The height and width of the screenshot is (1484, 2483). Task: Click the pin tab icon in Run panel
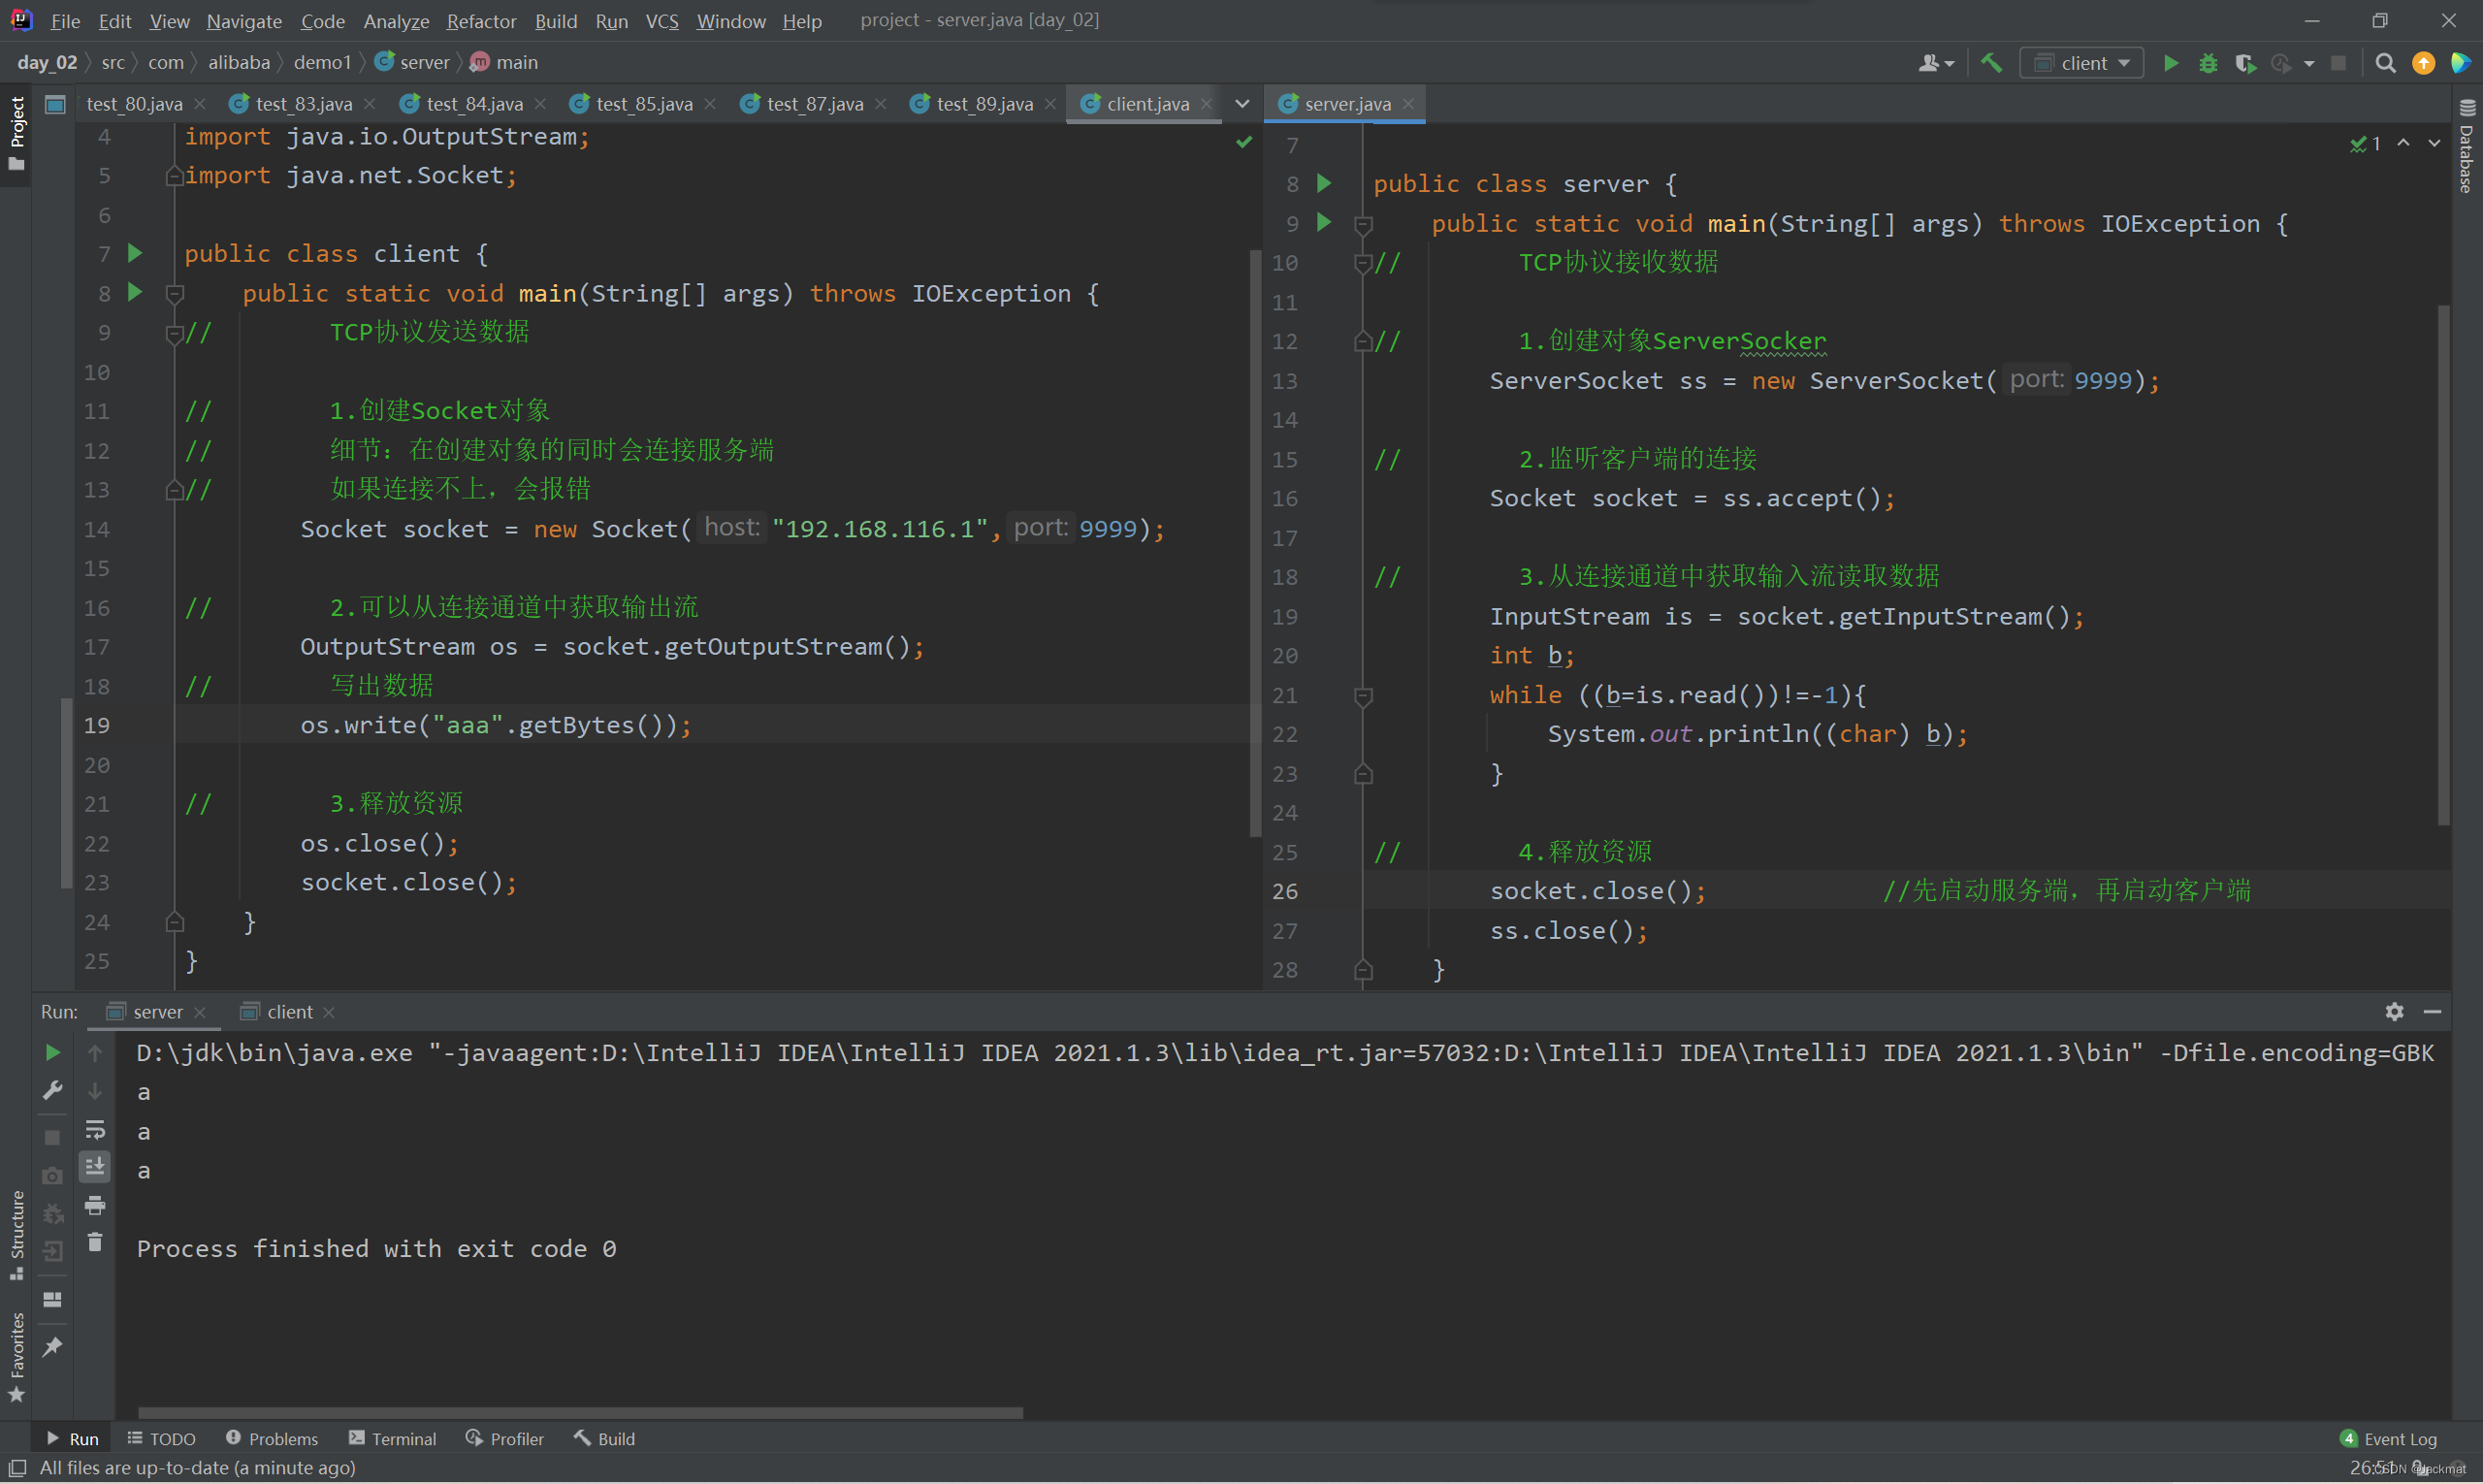(53, 1347)
